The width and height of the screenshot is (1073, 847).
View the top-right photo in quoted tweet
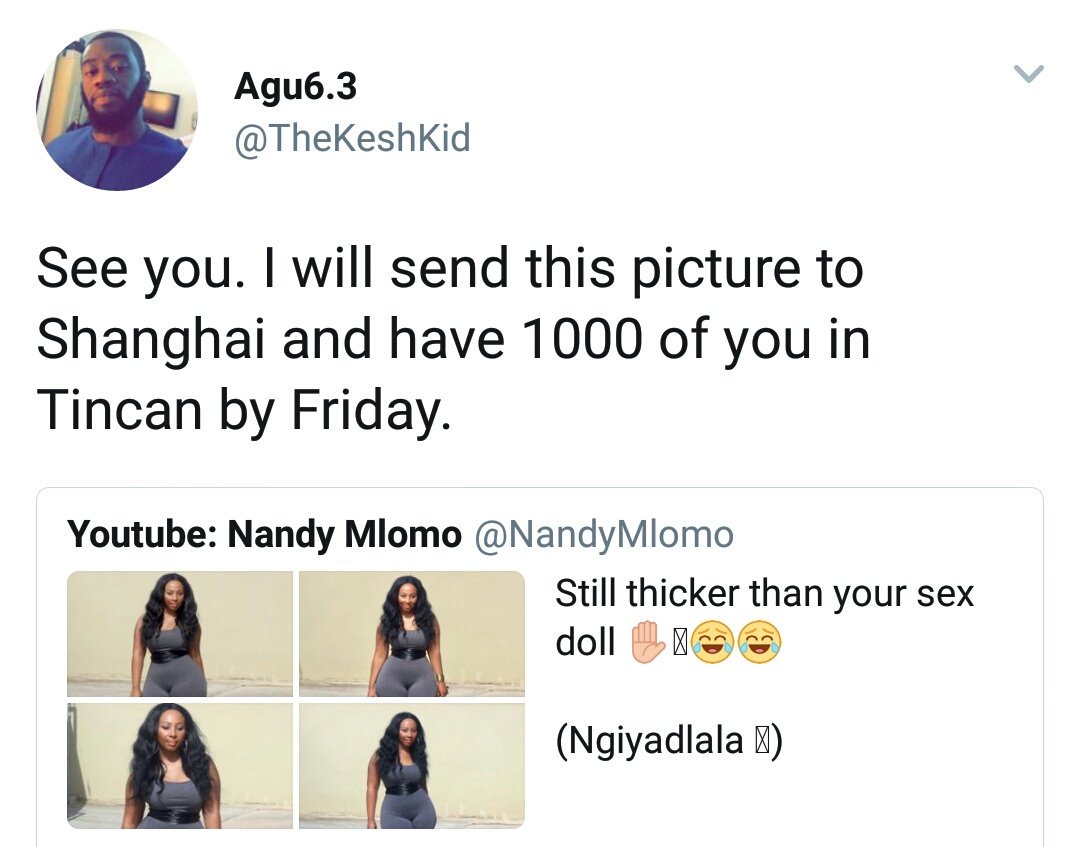412,633
